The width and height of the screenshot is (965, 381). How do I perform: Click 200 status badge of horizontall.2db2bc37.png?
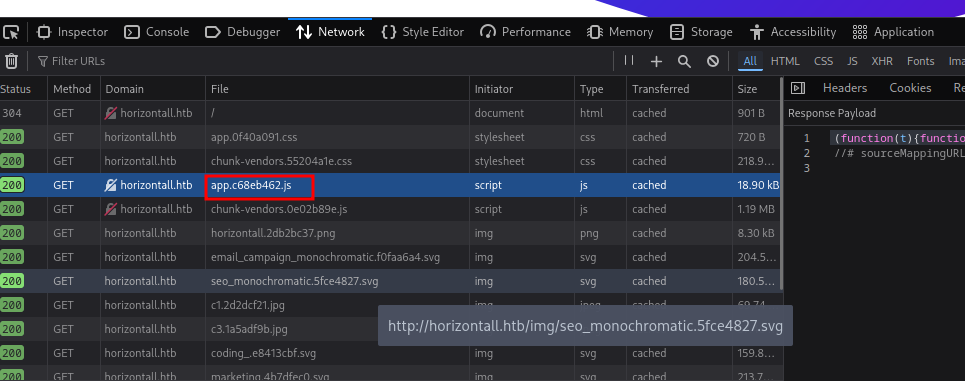click(12, 233)
